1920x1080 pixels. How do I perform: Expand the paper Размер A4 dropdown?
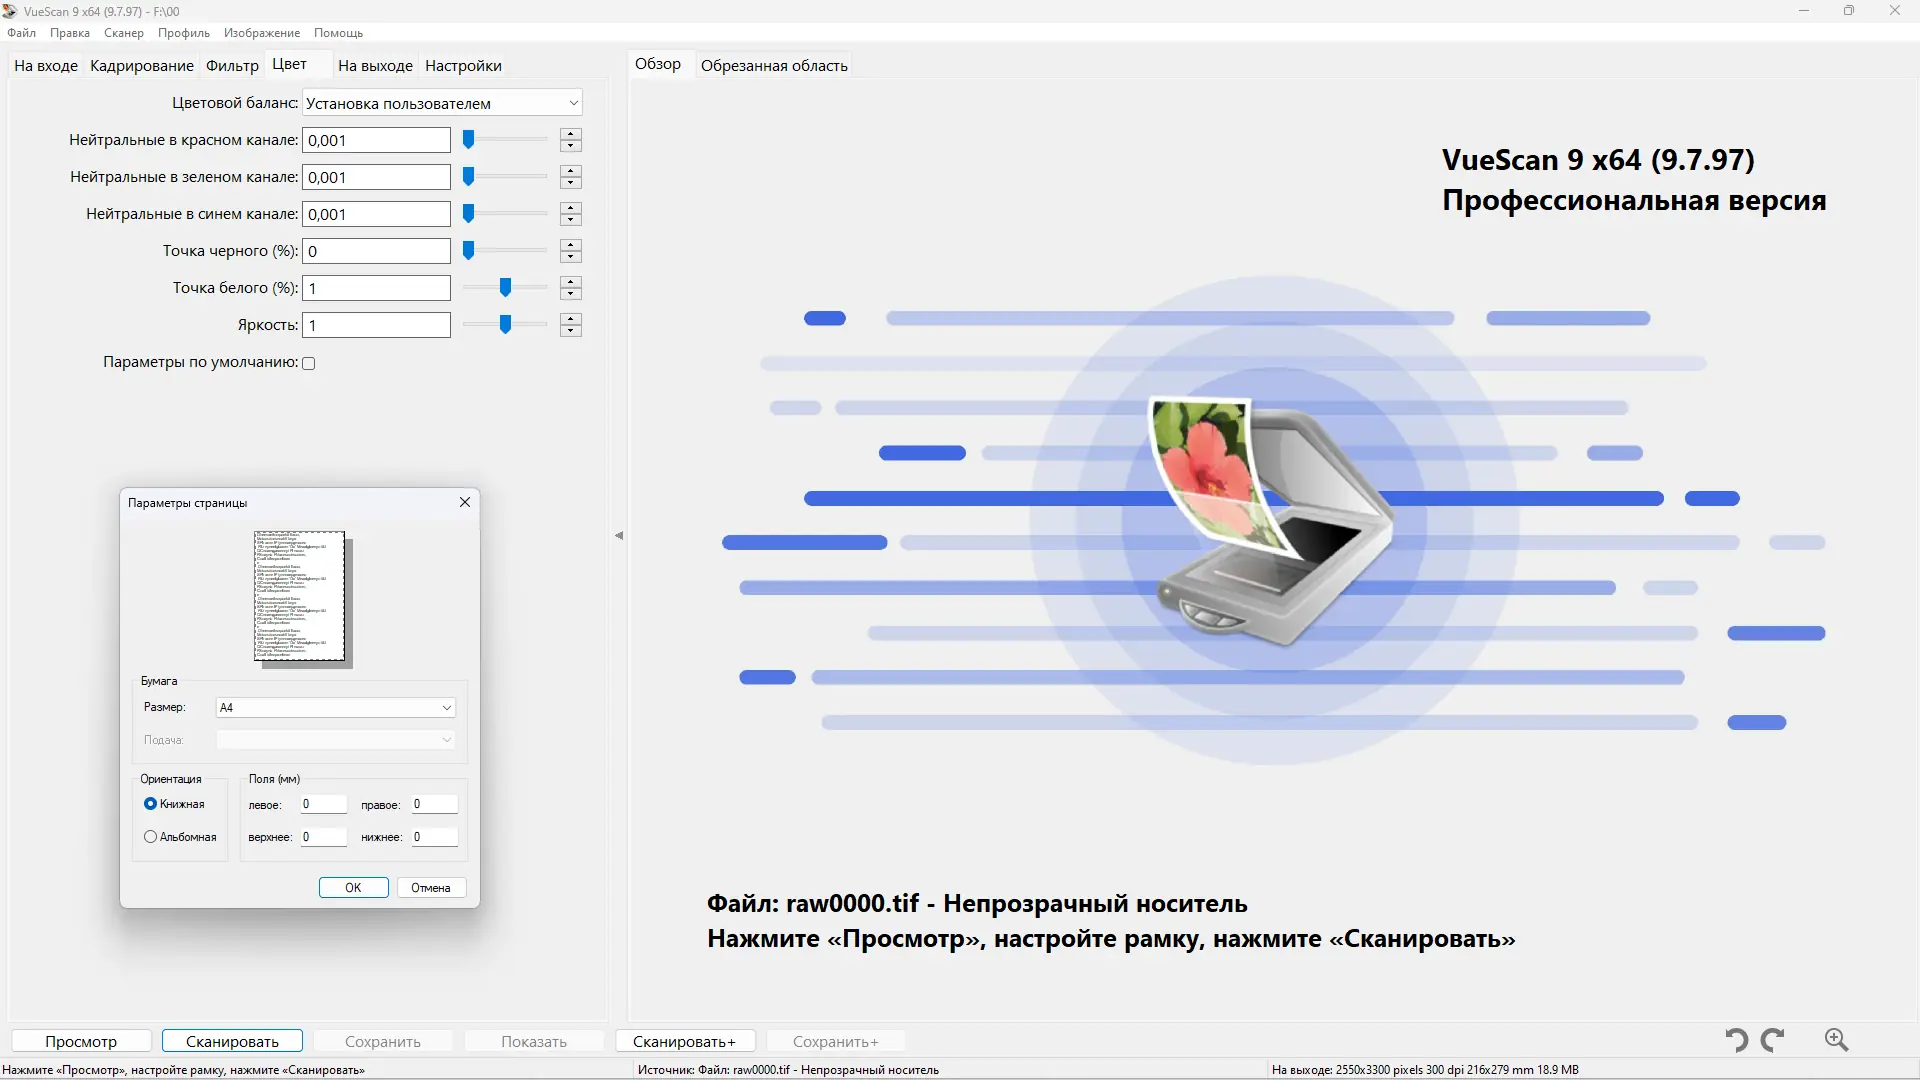(335, 707)
